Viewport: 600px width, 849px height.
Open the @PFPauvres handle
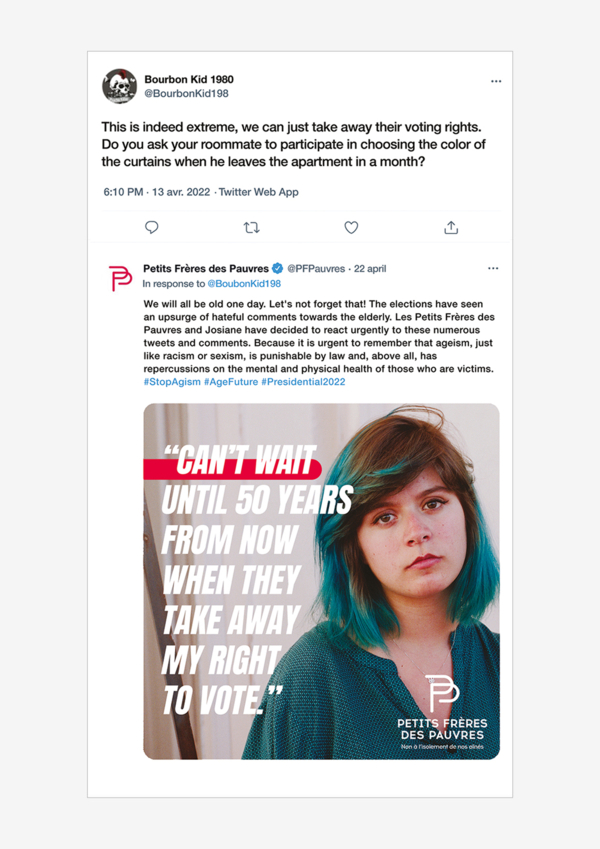click(316, 269)
